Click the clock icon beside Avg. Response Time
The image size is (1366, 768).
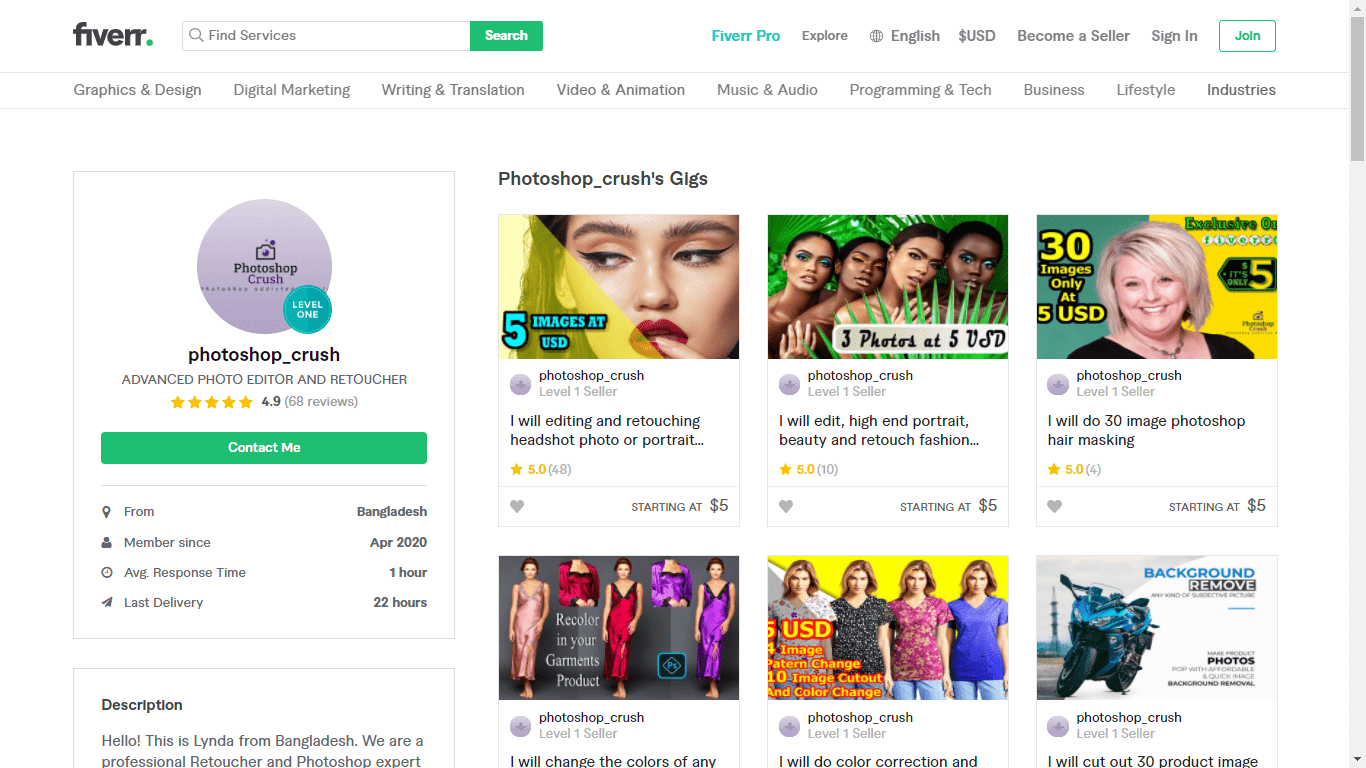coord(107,573)
